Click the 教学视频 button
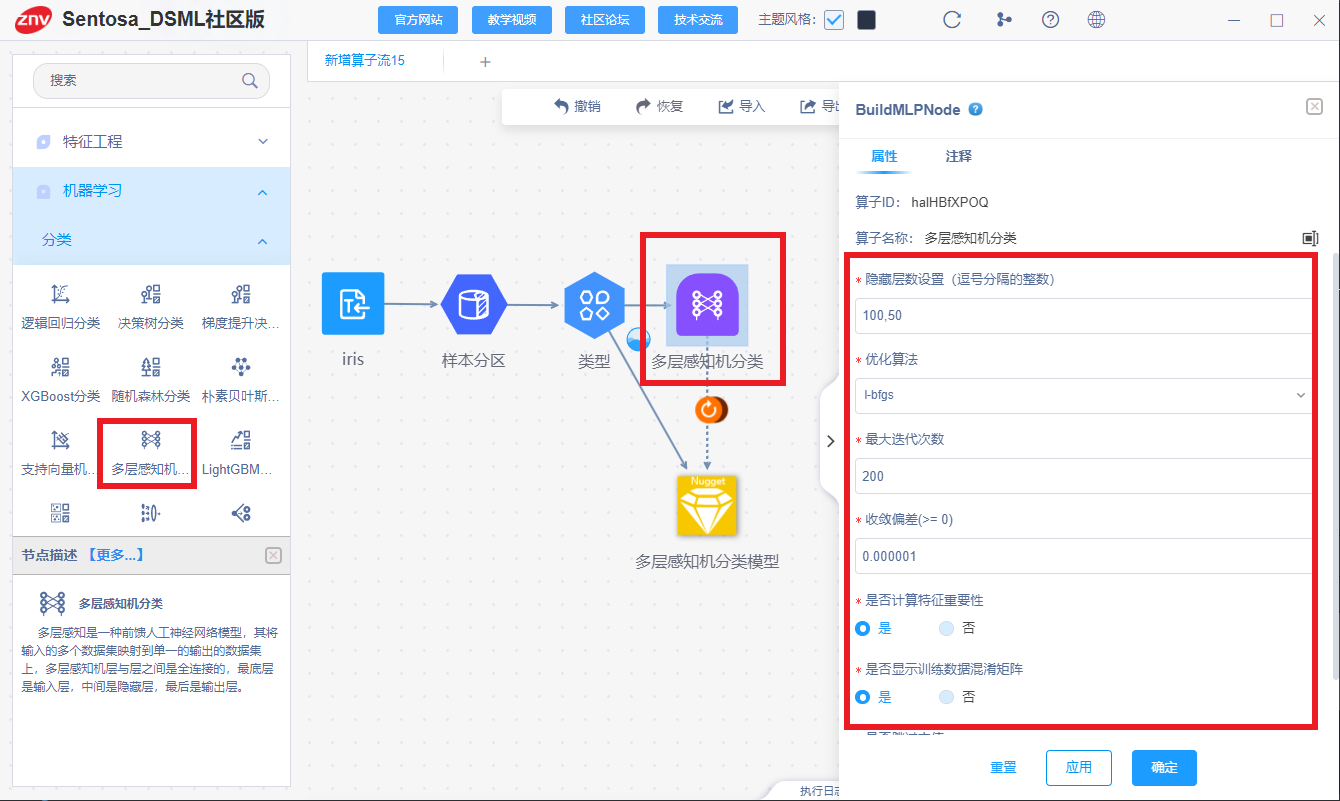The image size is (1340, 801). click(x=511, y=20)
